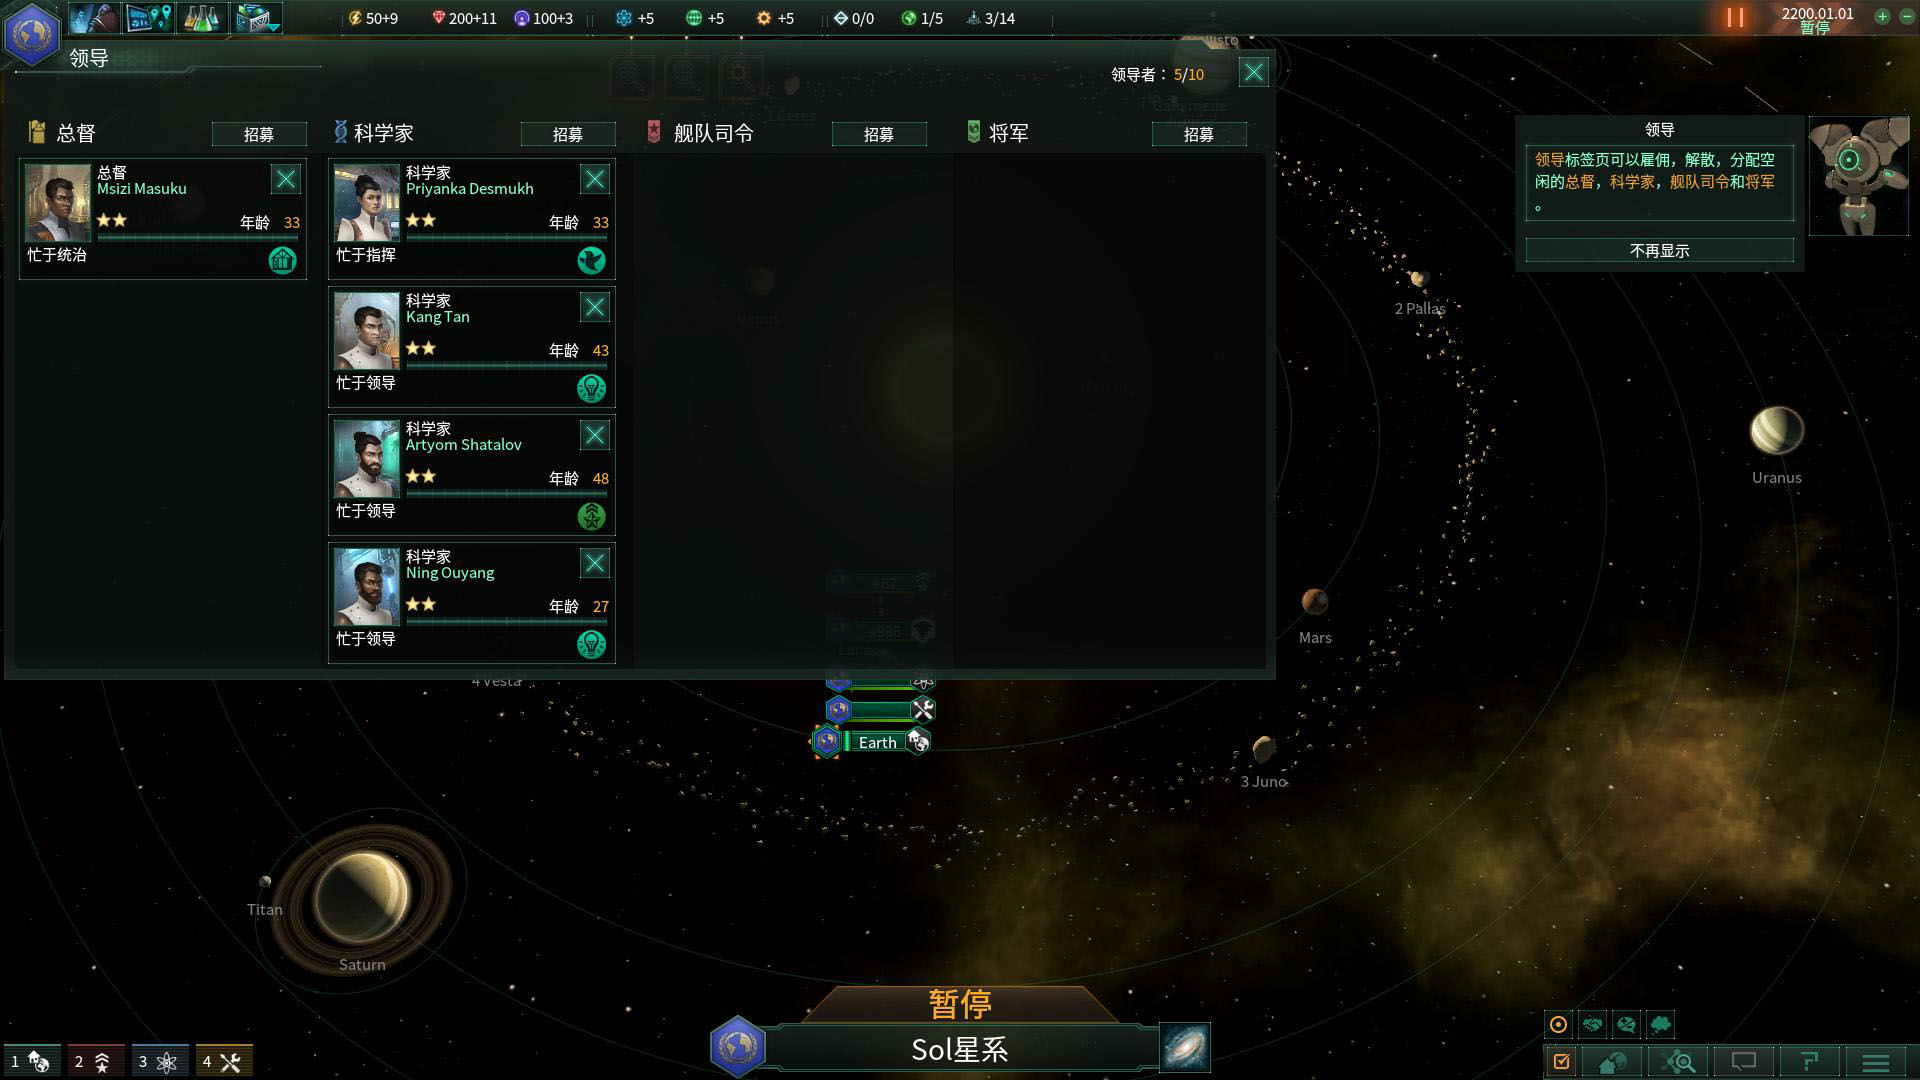The width and height of the screenshot is (1920, 1080).
Task: Click the 招募 button under 科学家 tab
Action: pyautogui.click(x=568, y=133)
